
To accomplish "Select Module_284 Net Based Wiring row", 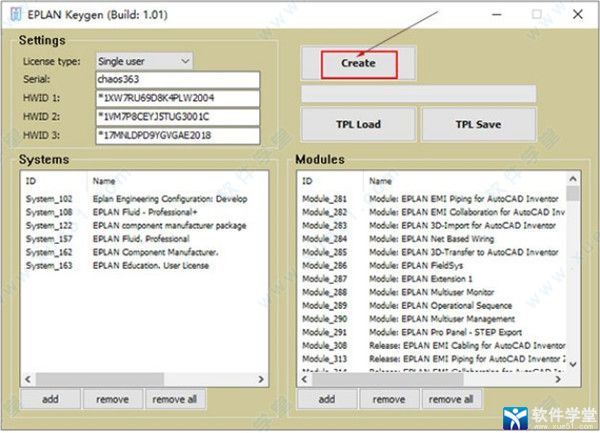I will pyautogui.click(x=432, y=239).
